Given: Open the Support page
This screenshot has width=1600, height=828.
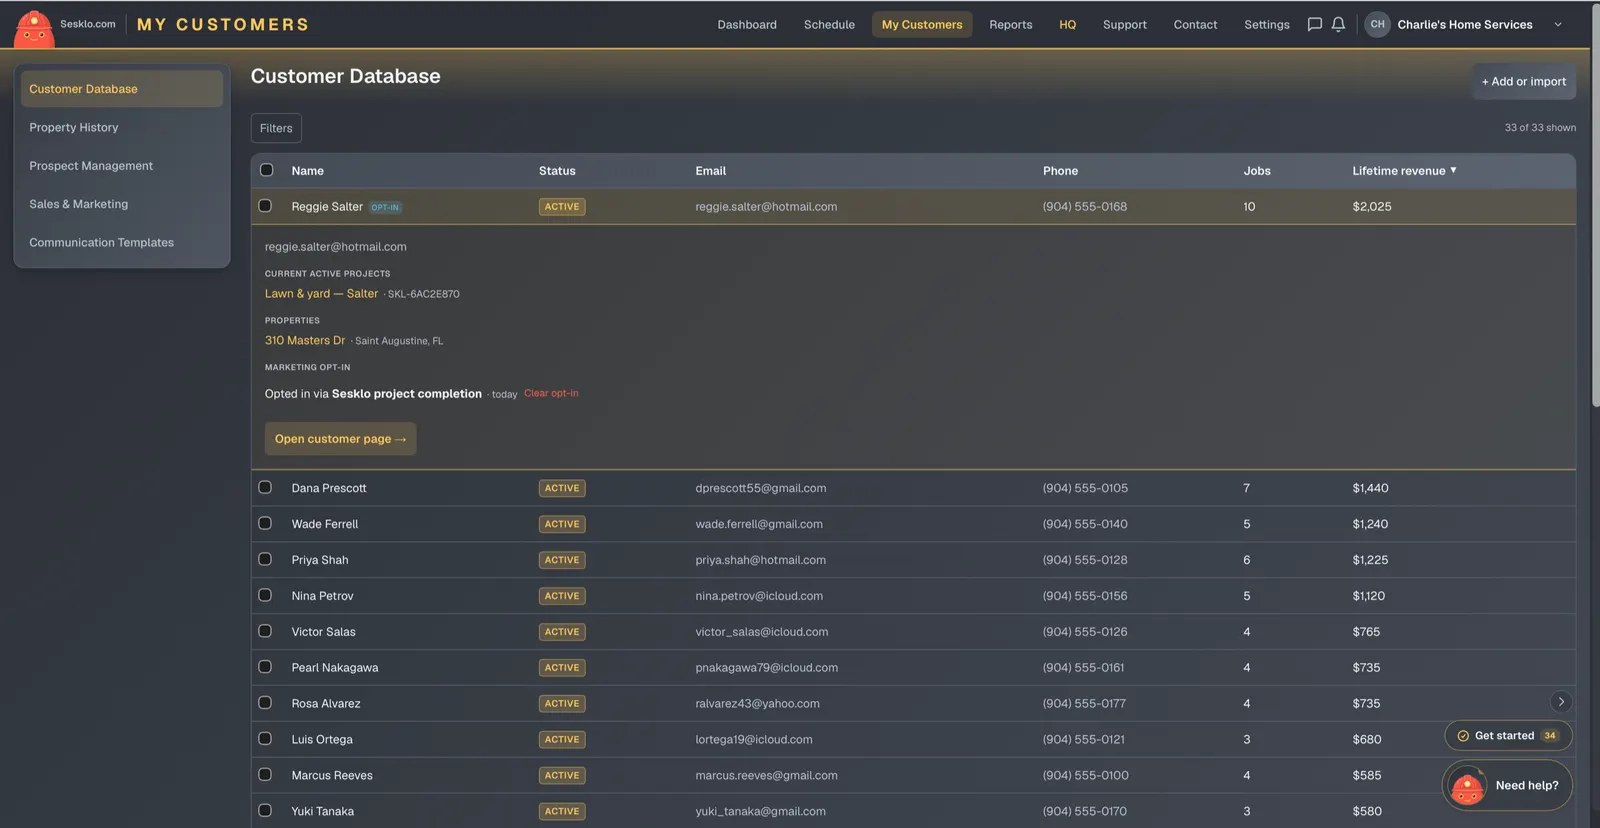Looking at the screenshot, I should [x=1125, y=25].
